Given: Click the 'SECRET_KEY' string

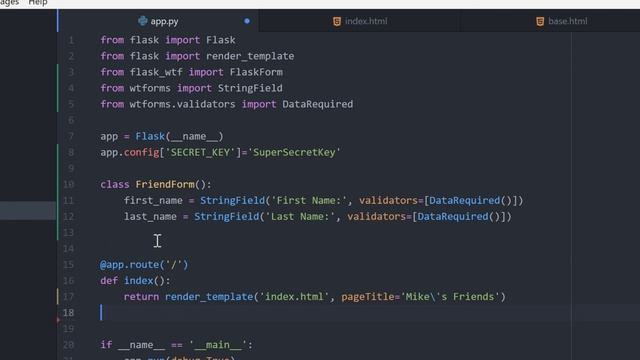Looking at the screenshot, I should [200, 152].
